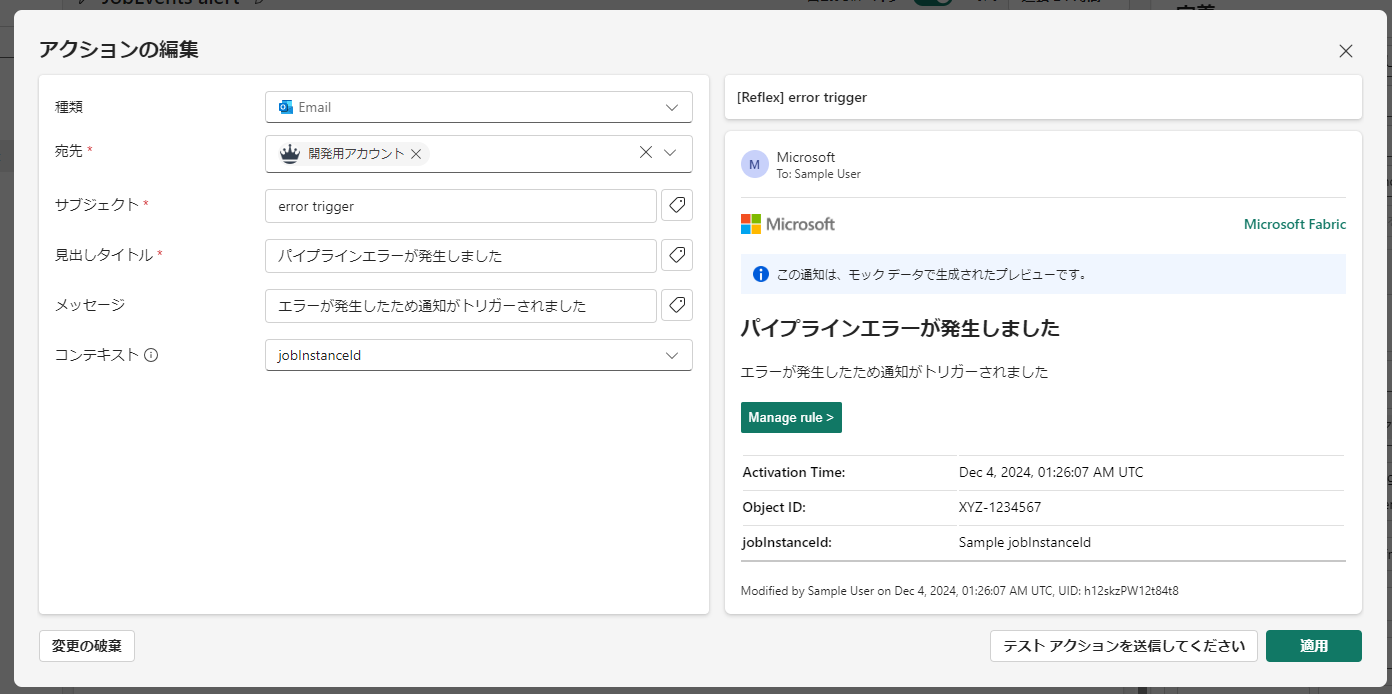Screen dimensions: 1392x694
Task: Open the 種類 Email dropdown
Action: tap(479, 107)
